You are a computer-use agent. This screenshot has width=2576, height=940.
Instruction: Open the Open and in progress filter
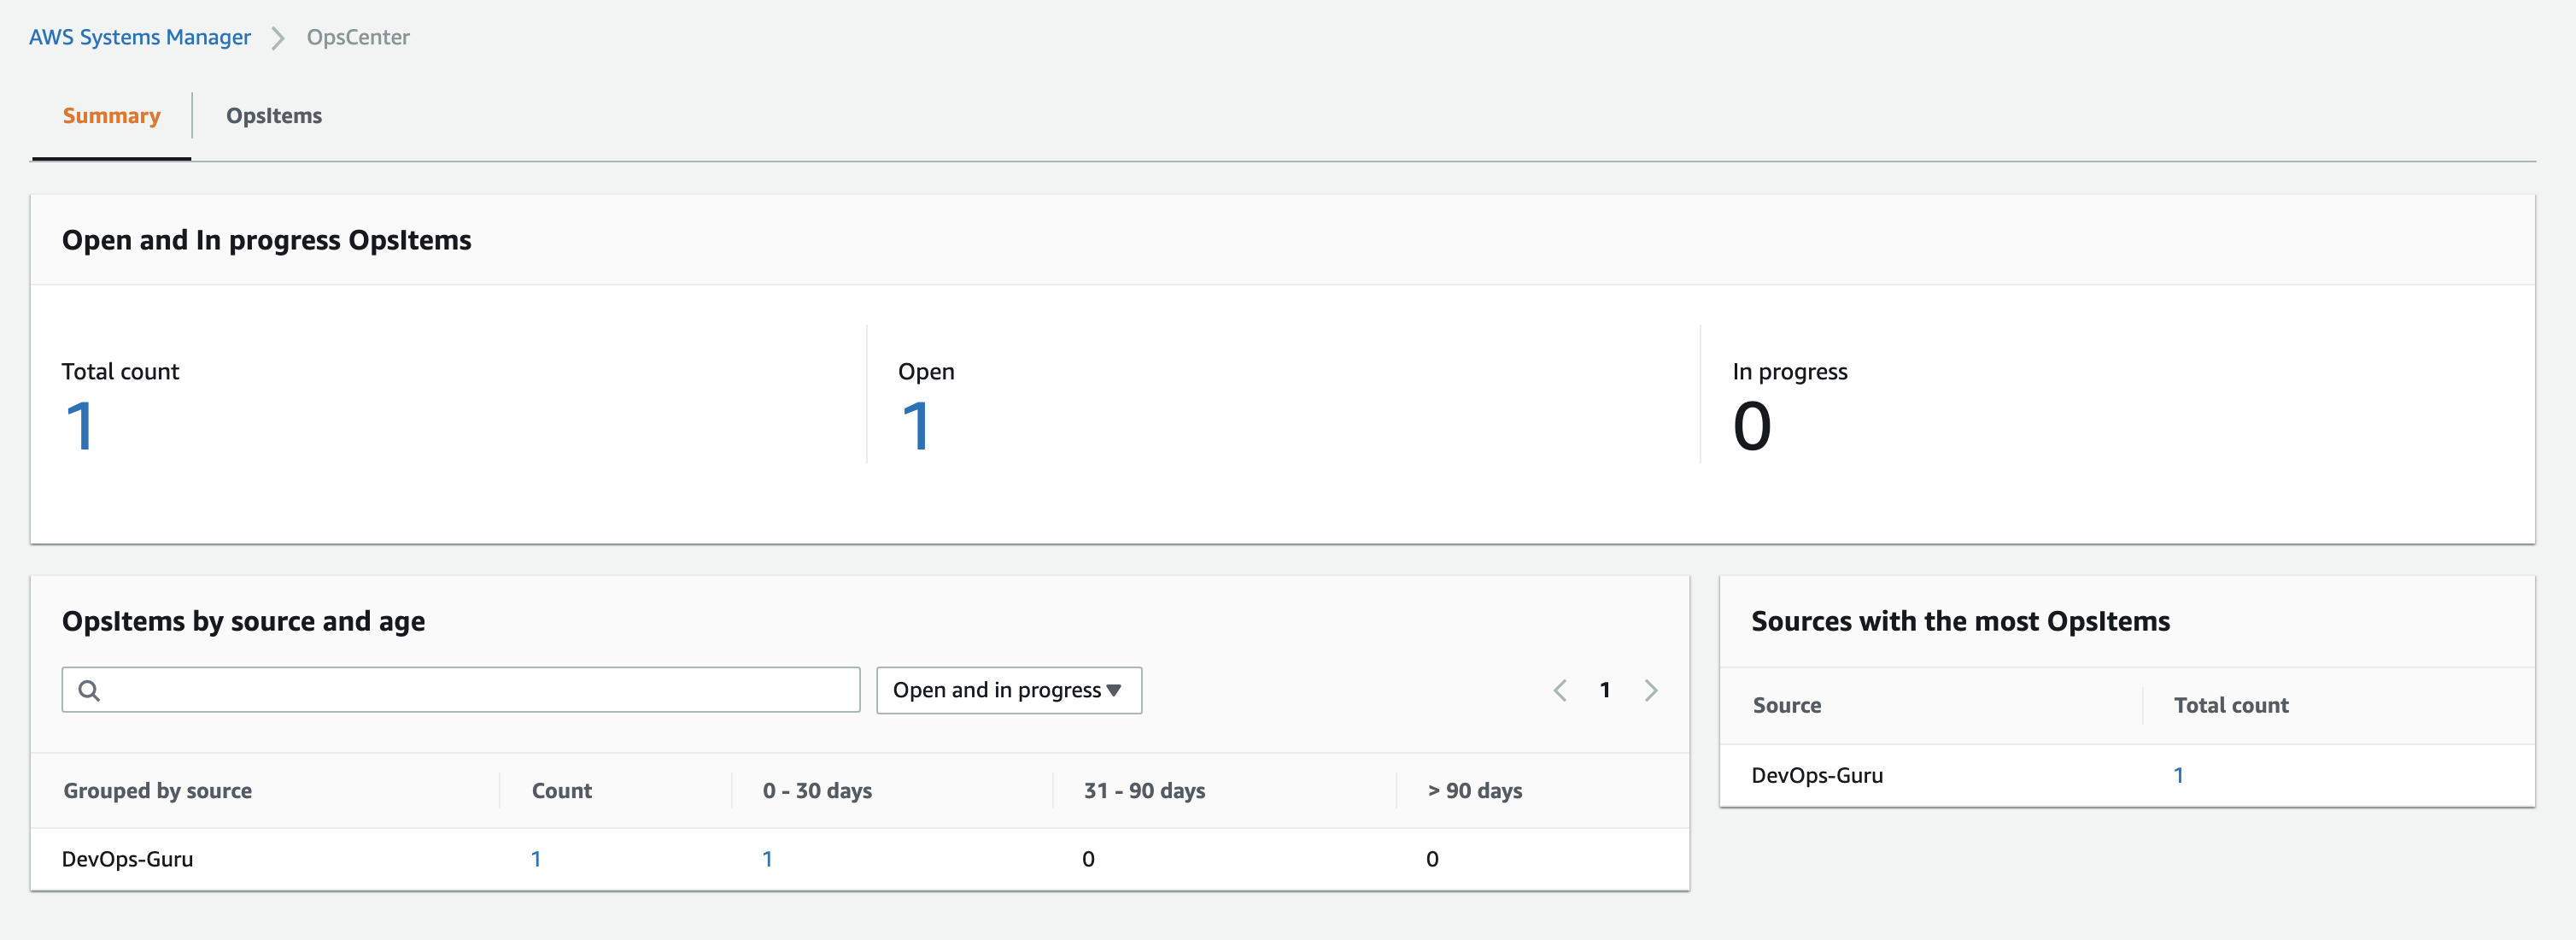coord(1007,690)
